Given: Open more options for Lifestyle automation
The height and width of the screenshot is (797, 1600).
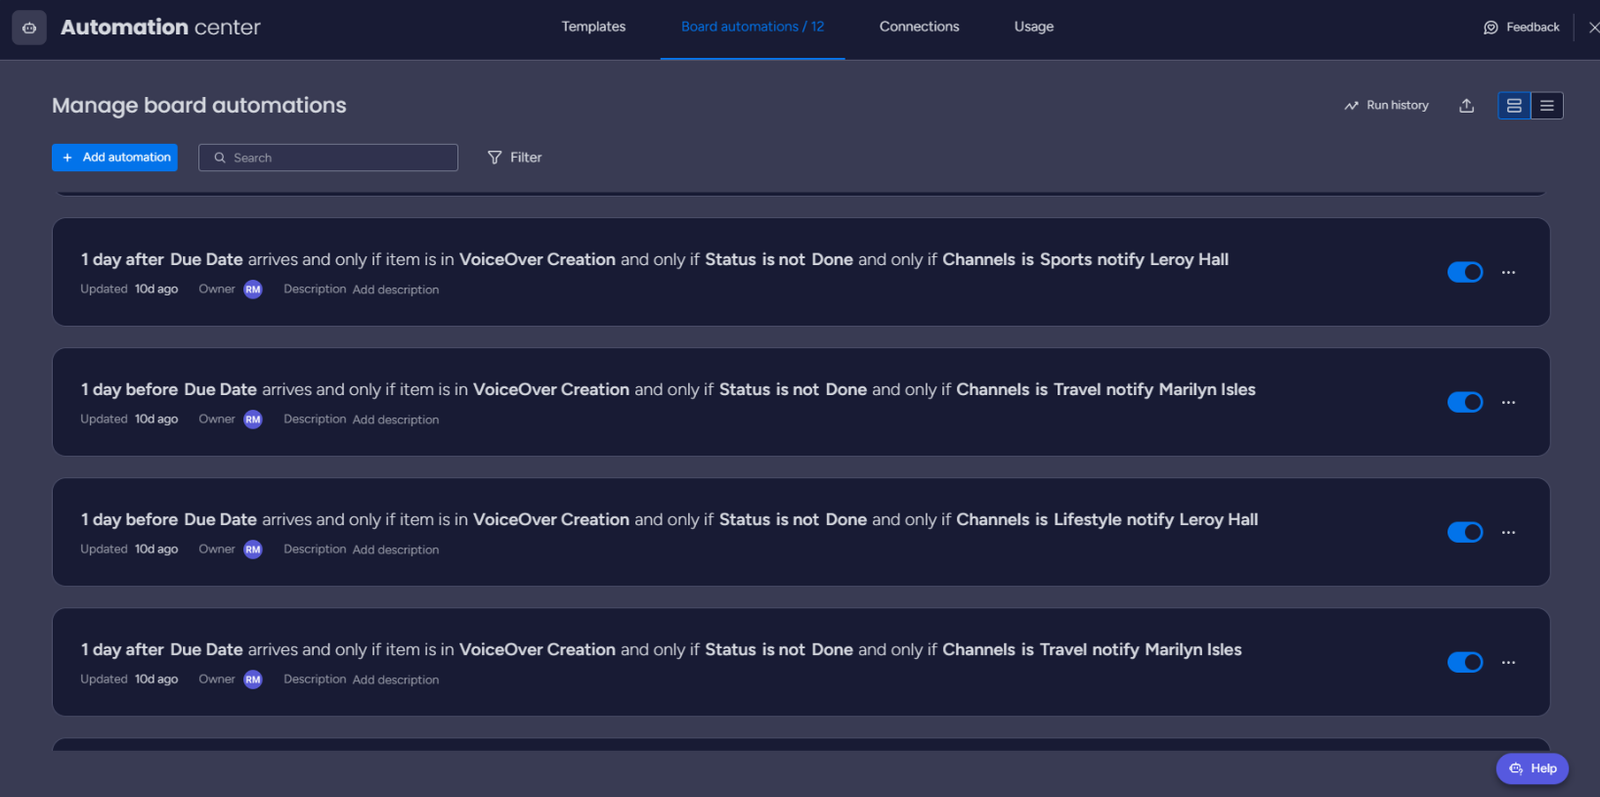Looking at the screenshot, I should [x=1508, y=532].
